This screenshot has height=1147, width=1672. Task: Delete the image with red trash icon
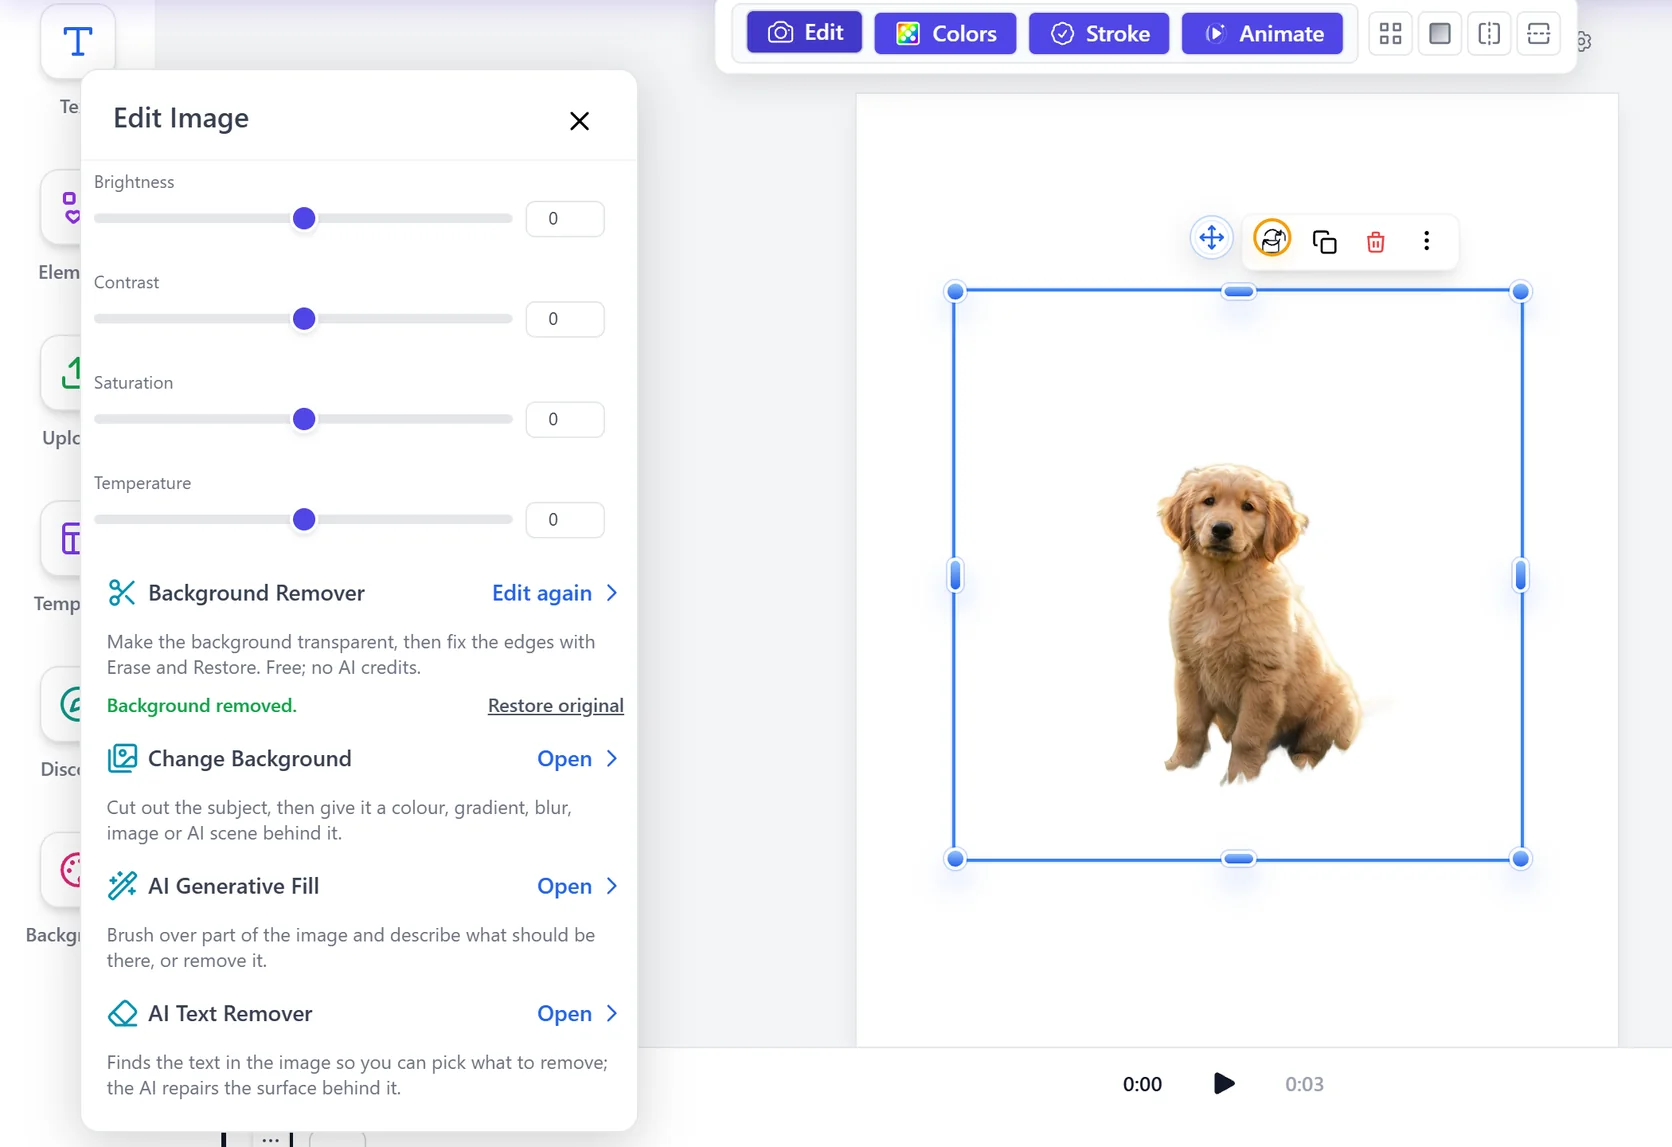tap(1376, 241)
